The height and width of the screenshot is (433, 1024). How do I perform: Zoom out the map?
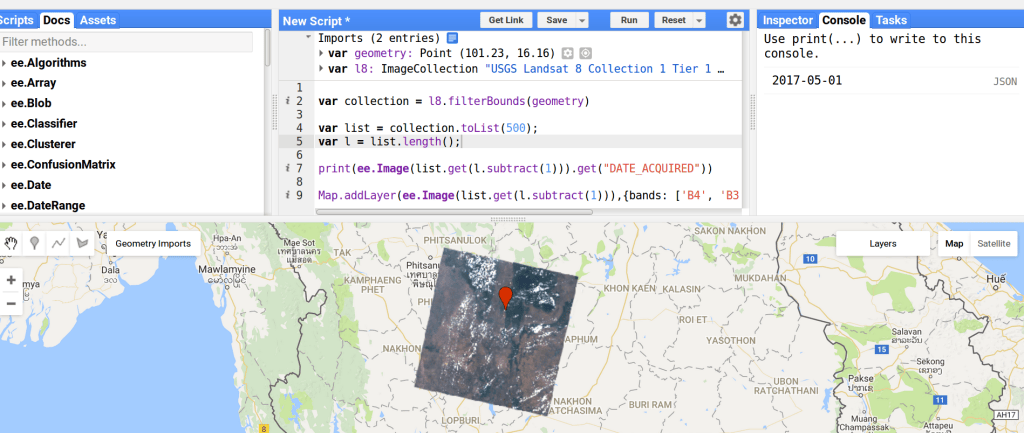coord(11,303)
